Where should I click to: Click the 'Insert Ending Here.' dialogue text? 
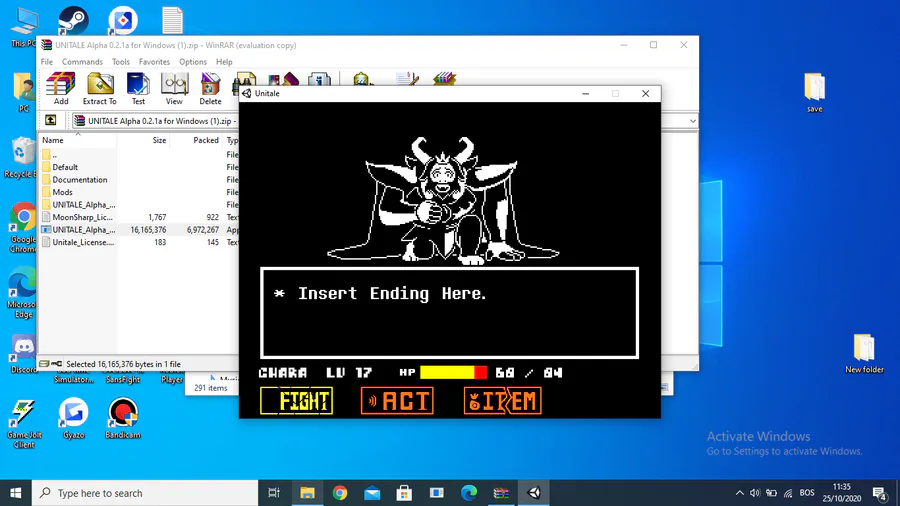tap(392, 294)
